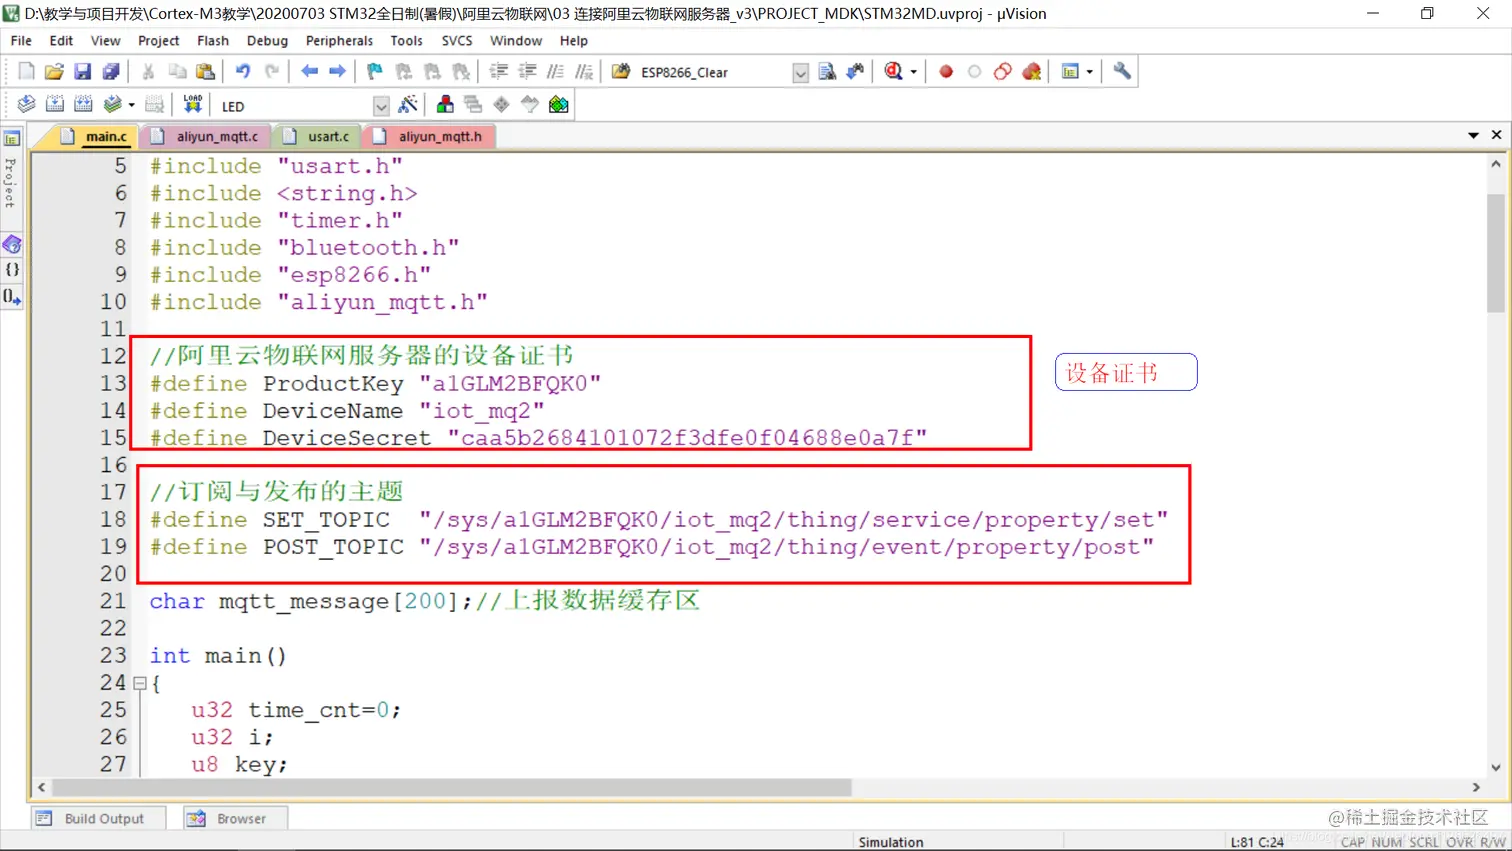The height and width of the screenshot is (851, 1512).
Task: Insert a bookmark with the flag icon
Action: (375, 71)
